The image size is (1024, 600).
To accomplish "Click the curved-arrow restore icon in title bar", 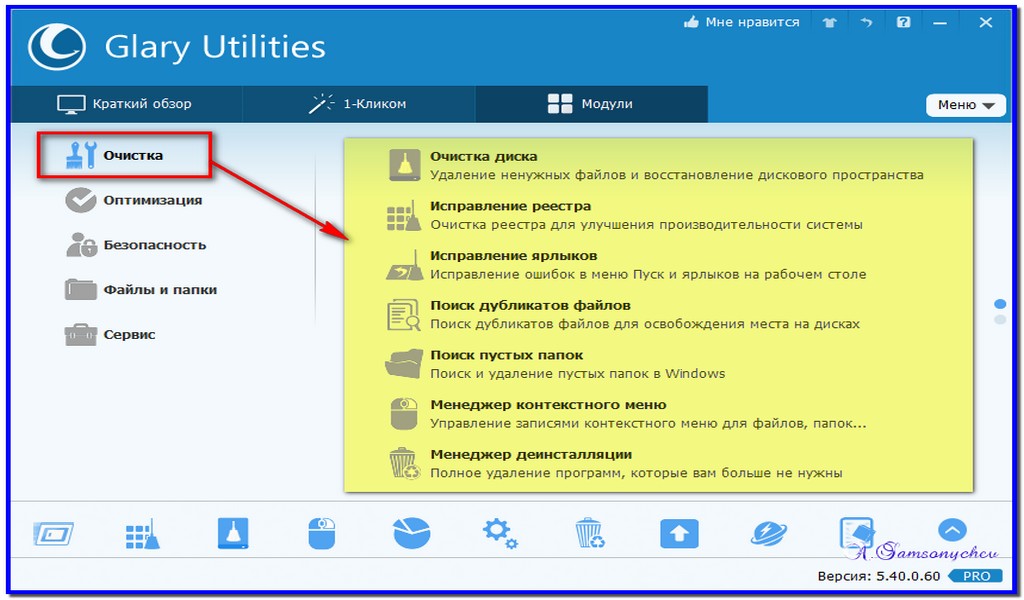I will [866, 23].
